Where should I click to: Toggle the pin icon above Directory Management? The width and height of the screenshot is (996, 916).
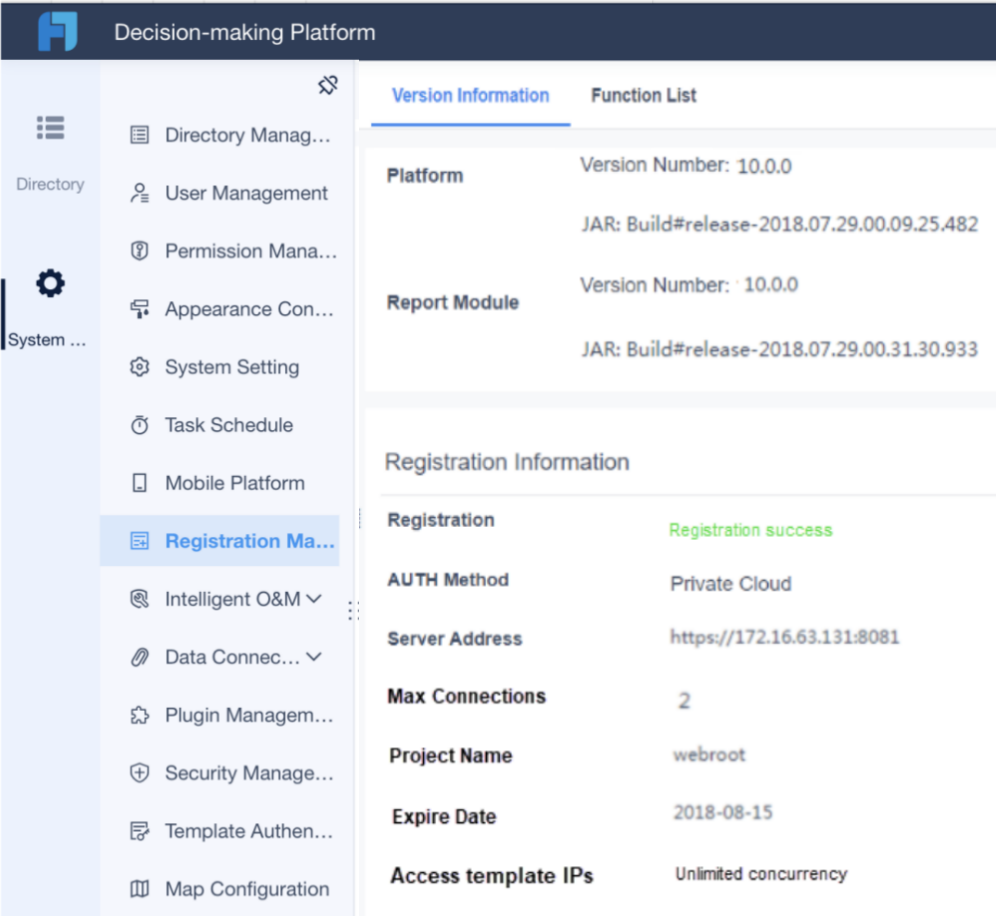[328, 85]
